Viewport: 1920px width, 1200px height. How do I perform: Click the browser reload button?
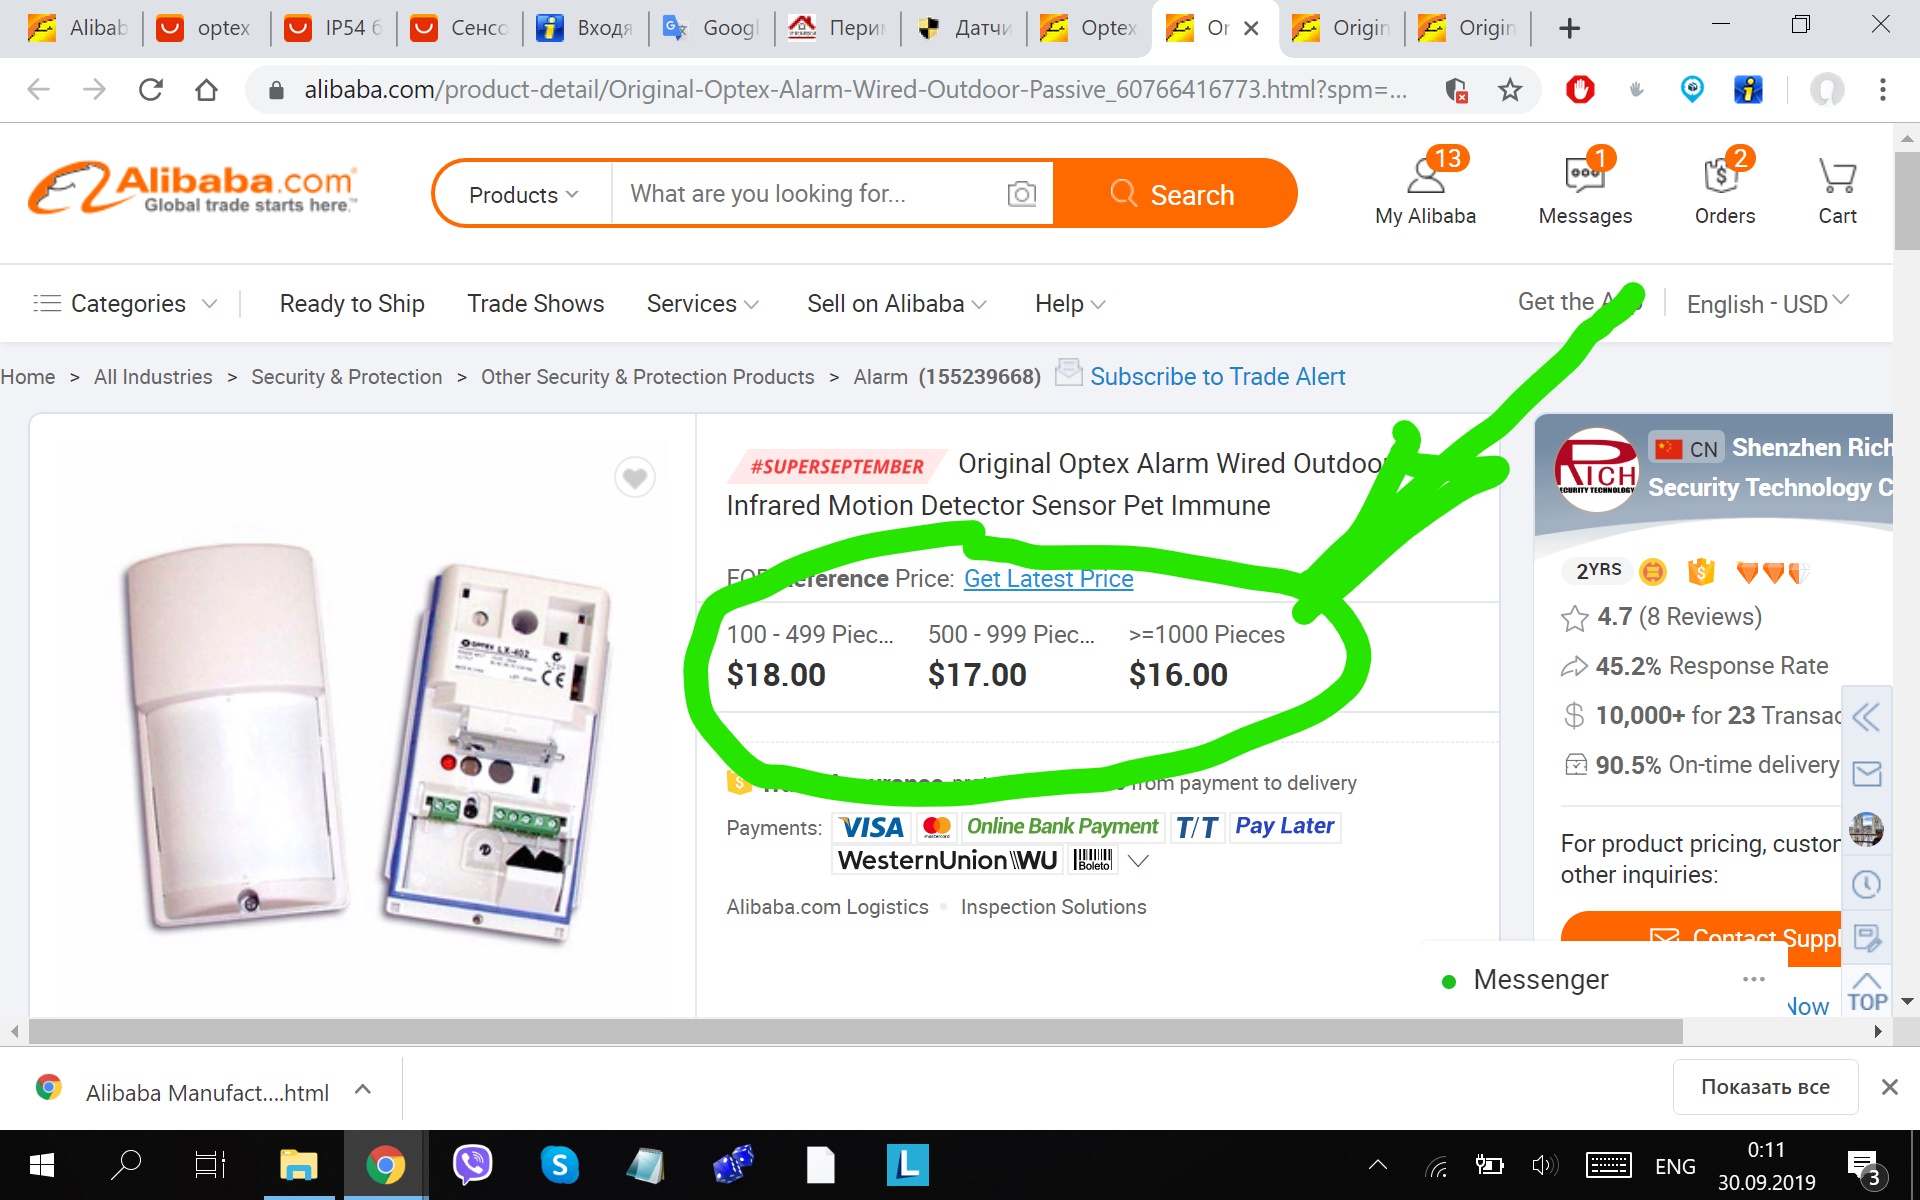[151, 90]
